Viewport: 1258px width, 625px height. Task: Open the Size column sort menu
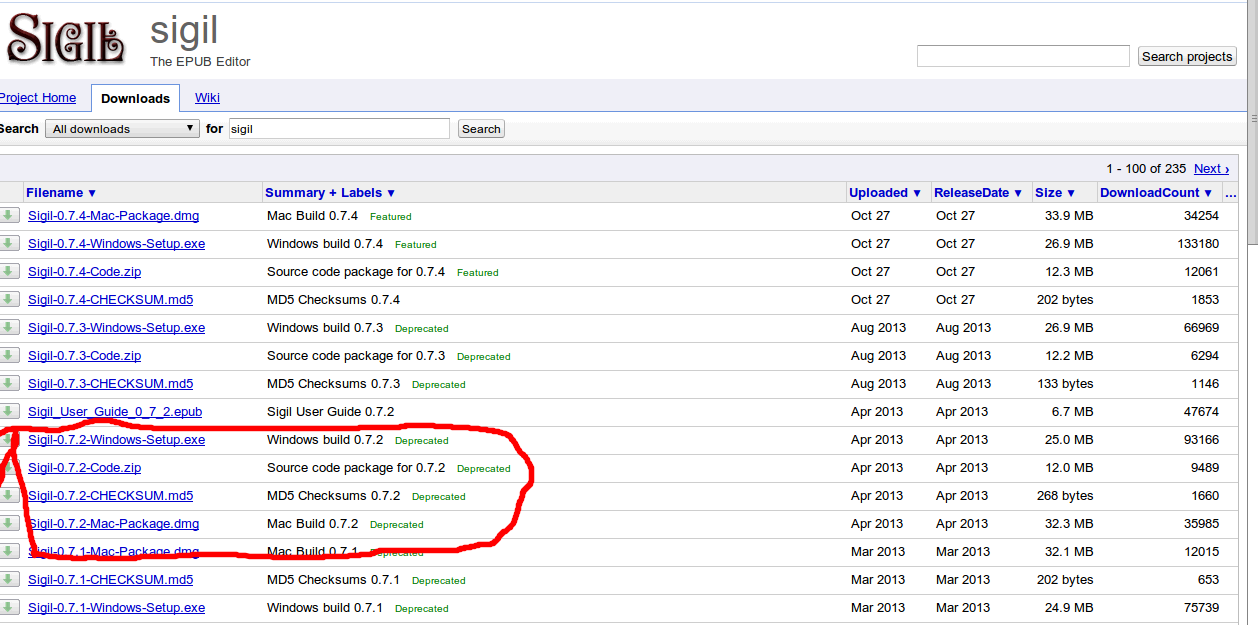pos(1055,192)
